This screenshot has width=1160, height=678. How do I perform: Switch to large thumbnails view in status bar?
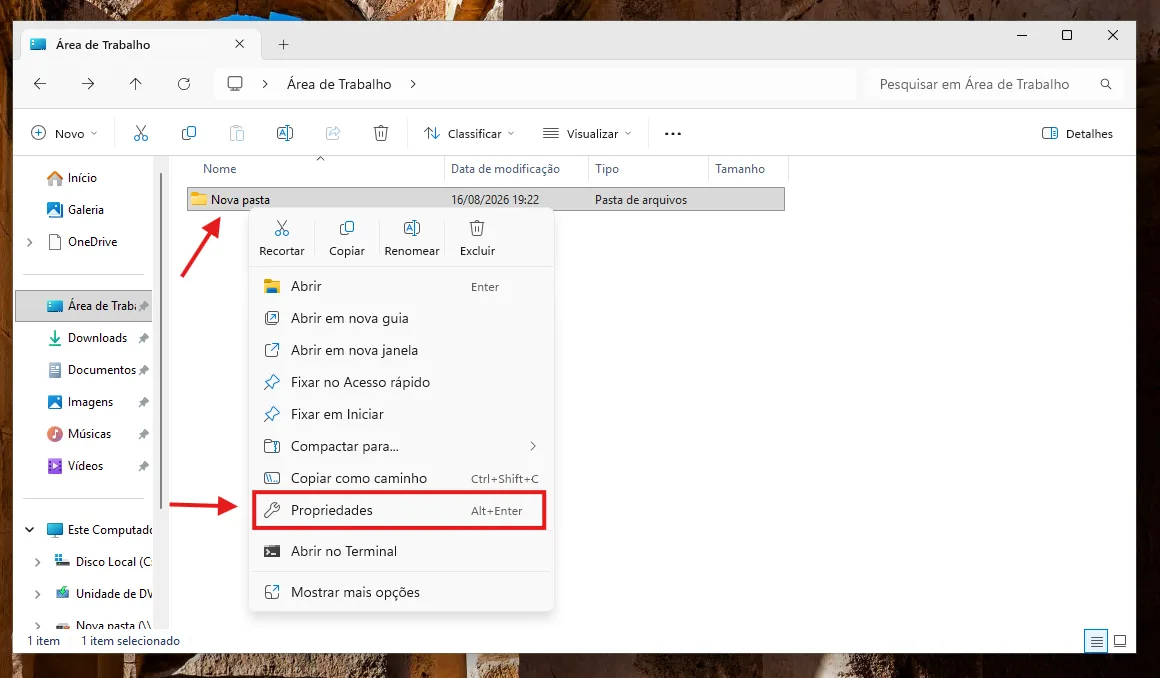1120,641
